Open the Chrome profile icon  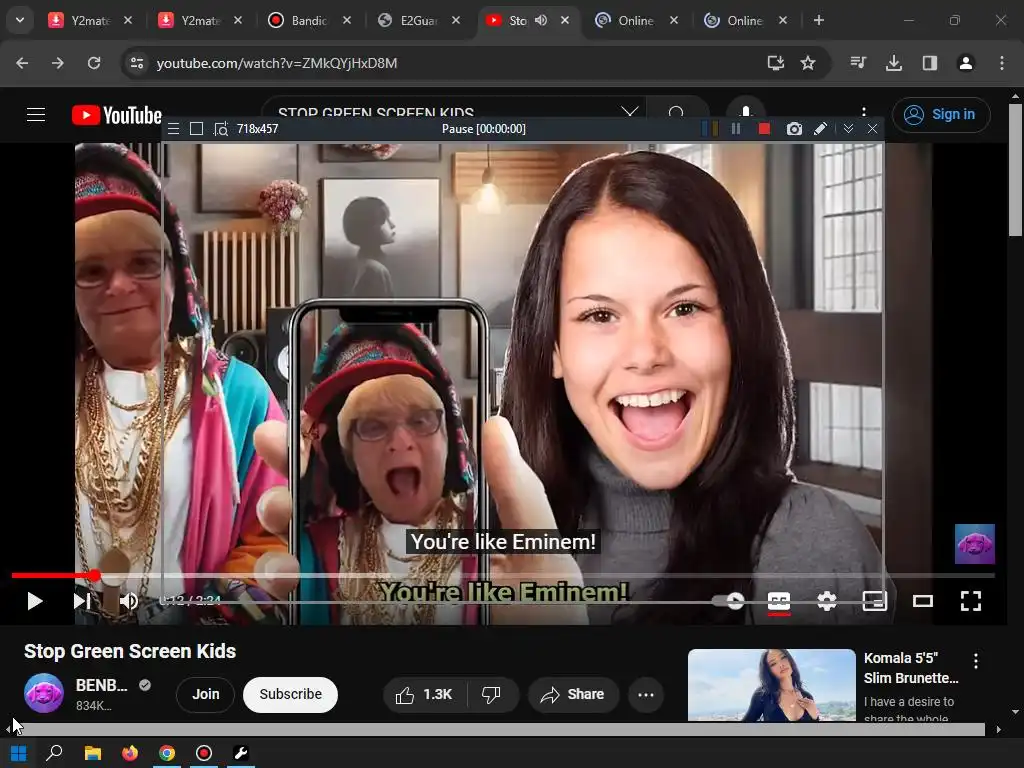965,63
